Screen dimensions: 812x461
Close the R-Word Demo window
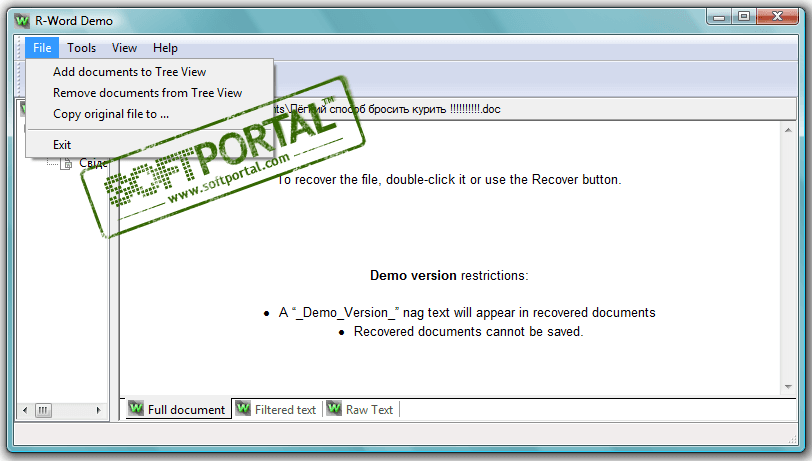[x=777, y=17]
